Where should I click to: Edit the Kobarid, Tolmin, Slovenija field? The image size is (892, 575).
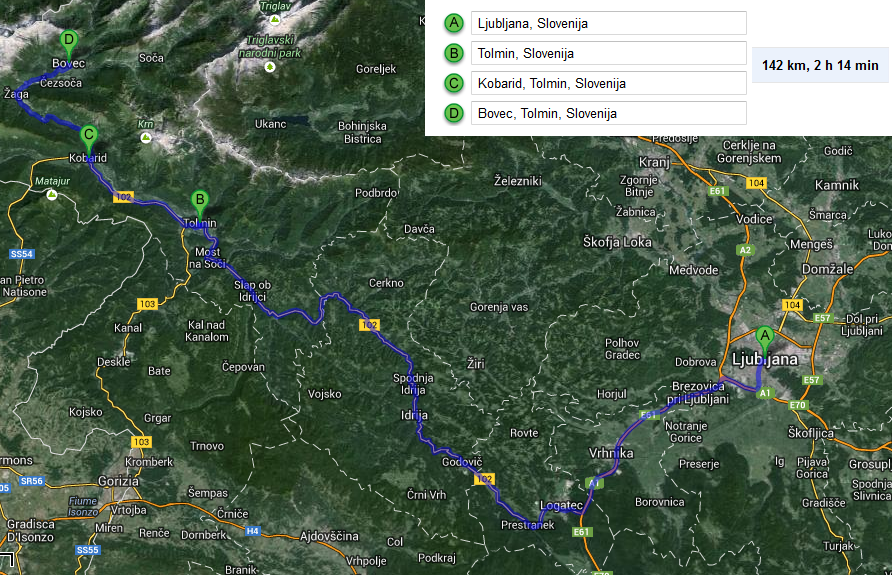click(x=610, y=83)
